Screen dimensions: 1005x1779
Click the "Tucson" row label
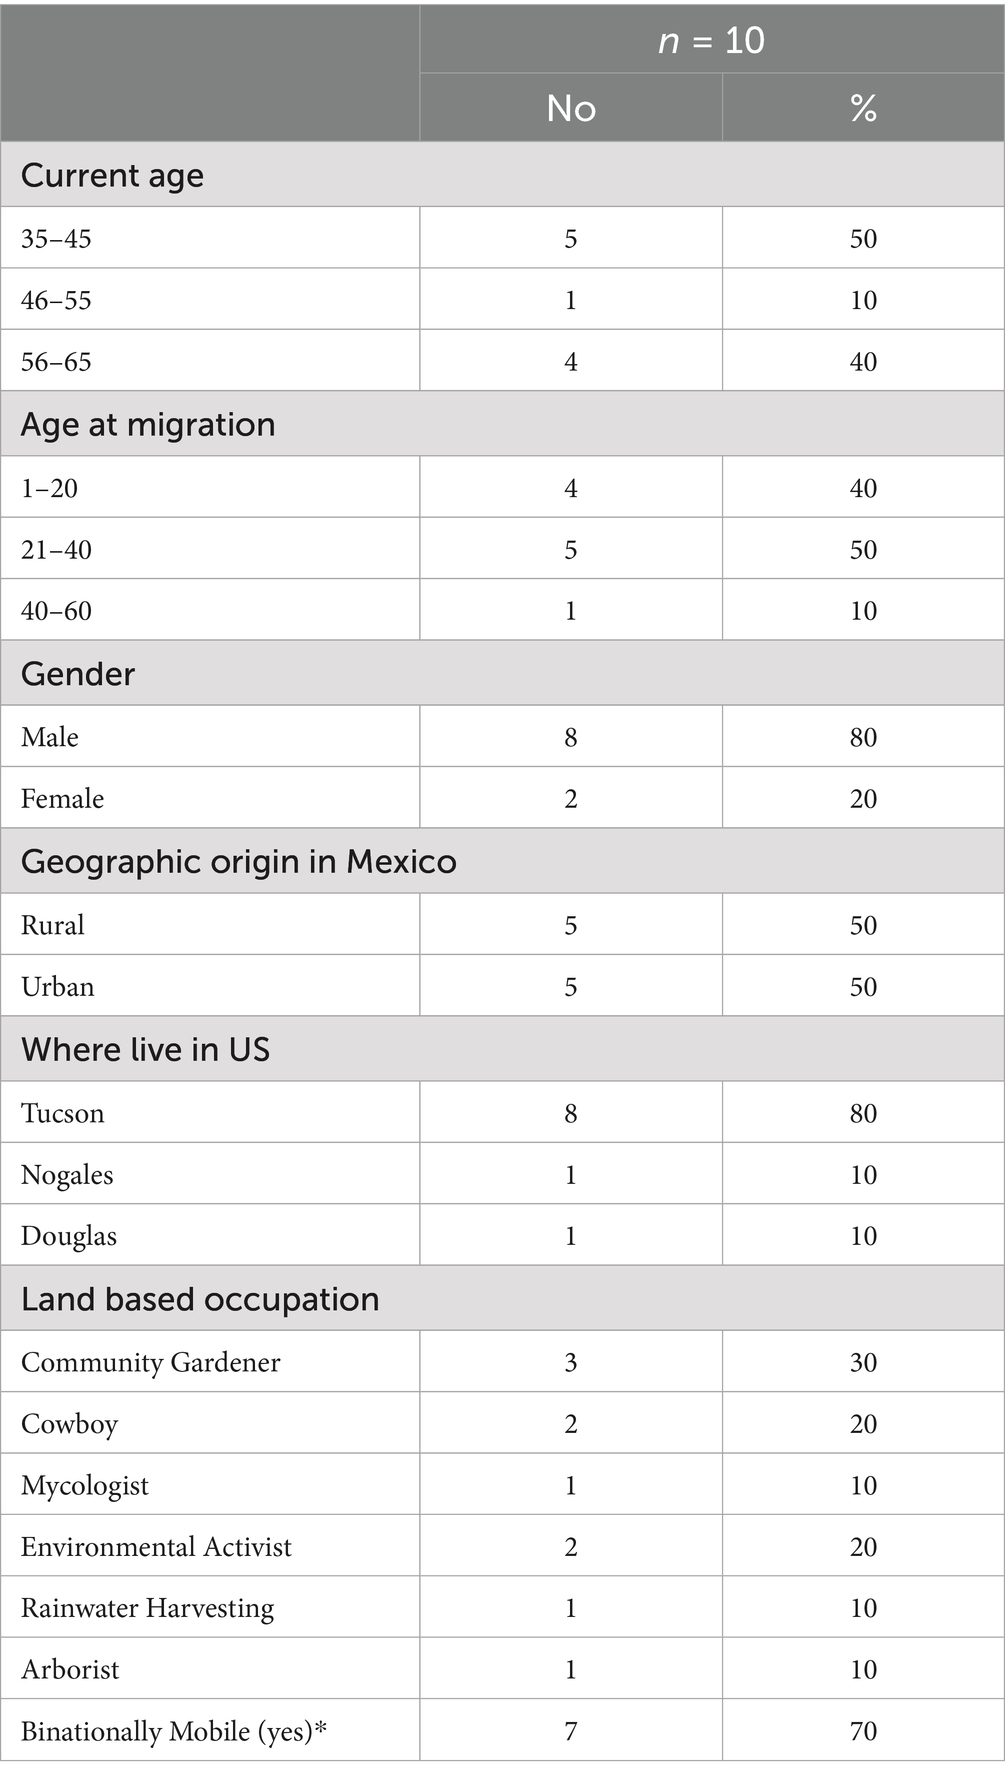pos(63,1114)
